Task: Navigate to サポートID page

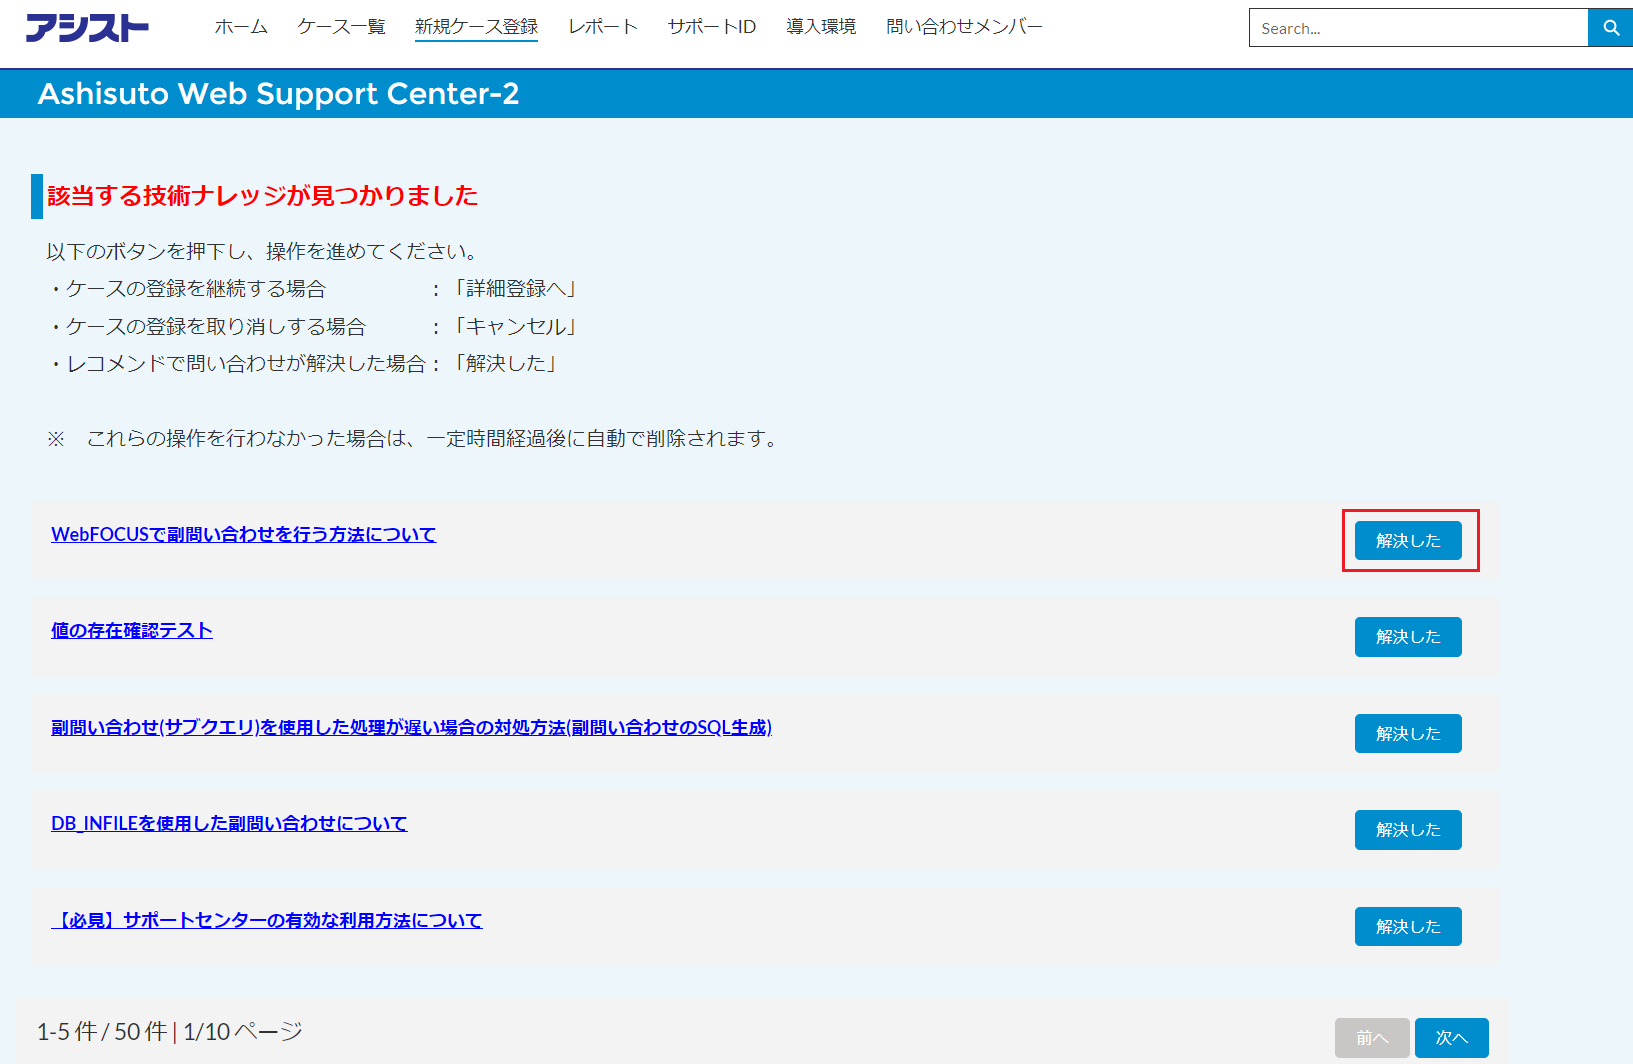Action: click(711, 27)
